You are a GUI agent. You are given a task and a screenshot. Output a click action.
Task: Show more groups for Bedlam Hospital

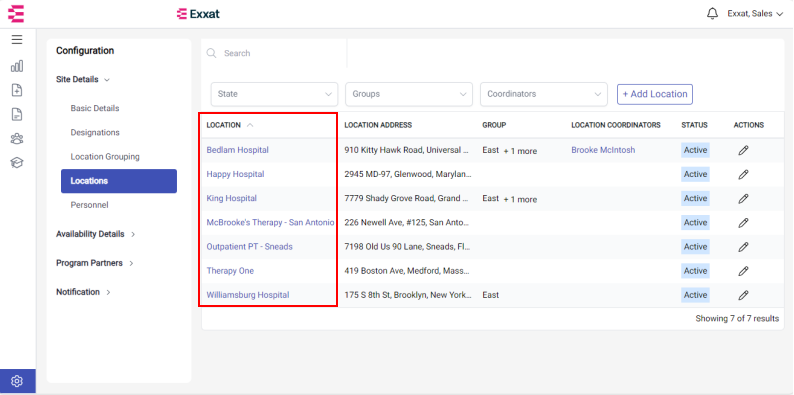click(520, 151)
